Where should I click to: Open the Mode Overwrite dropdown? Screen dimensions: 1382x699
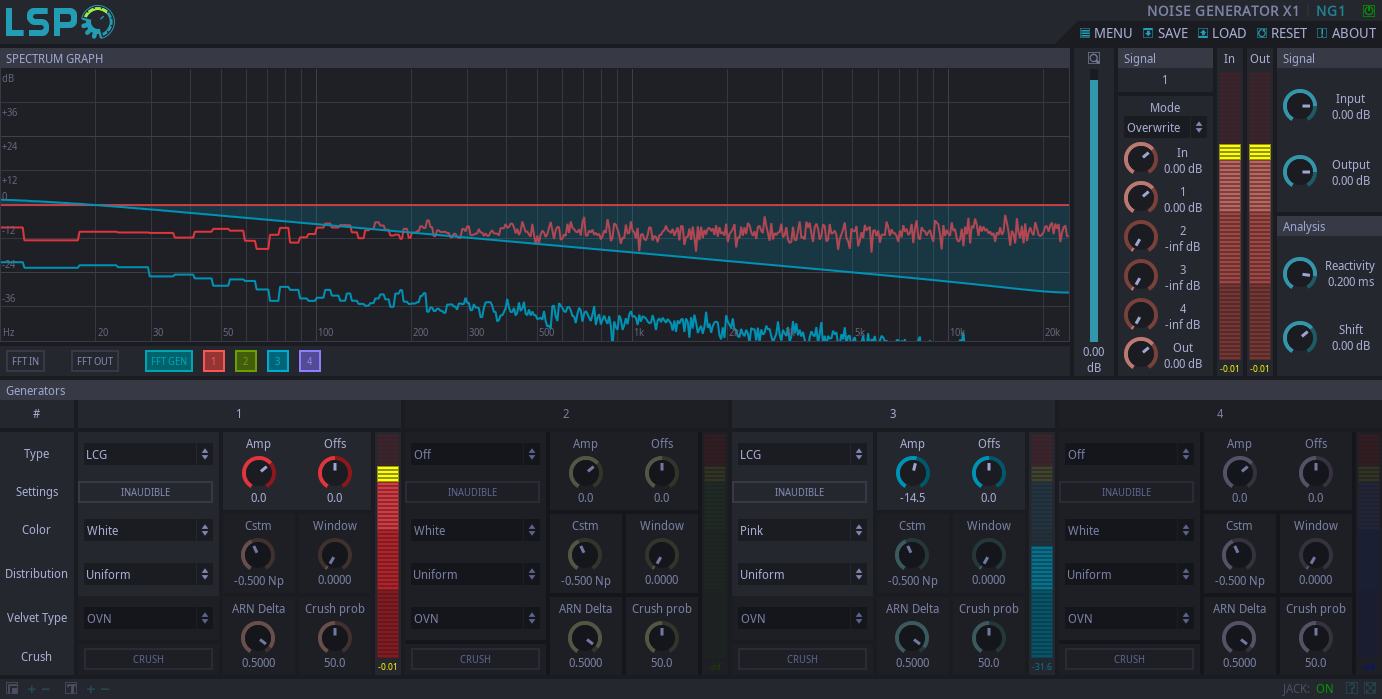coord(1164,128)
